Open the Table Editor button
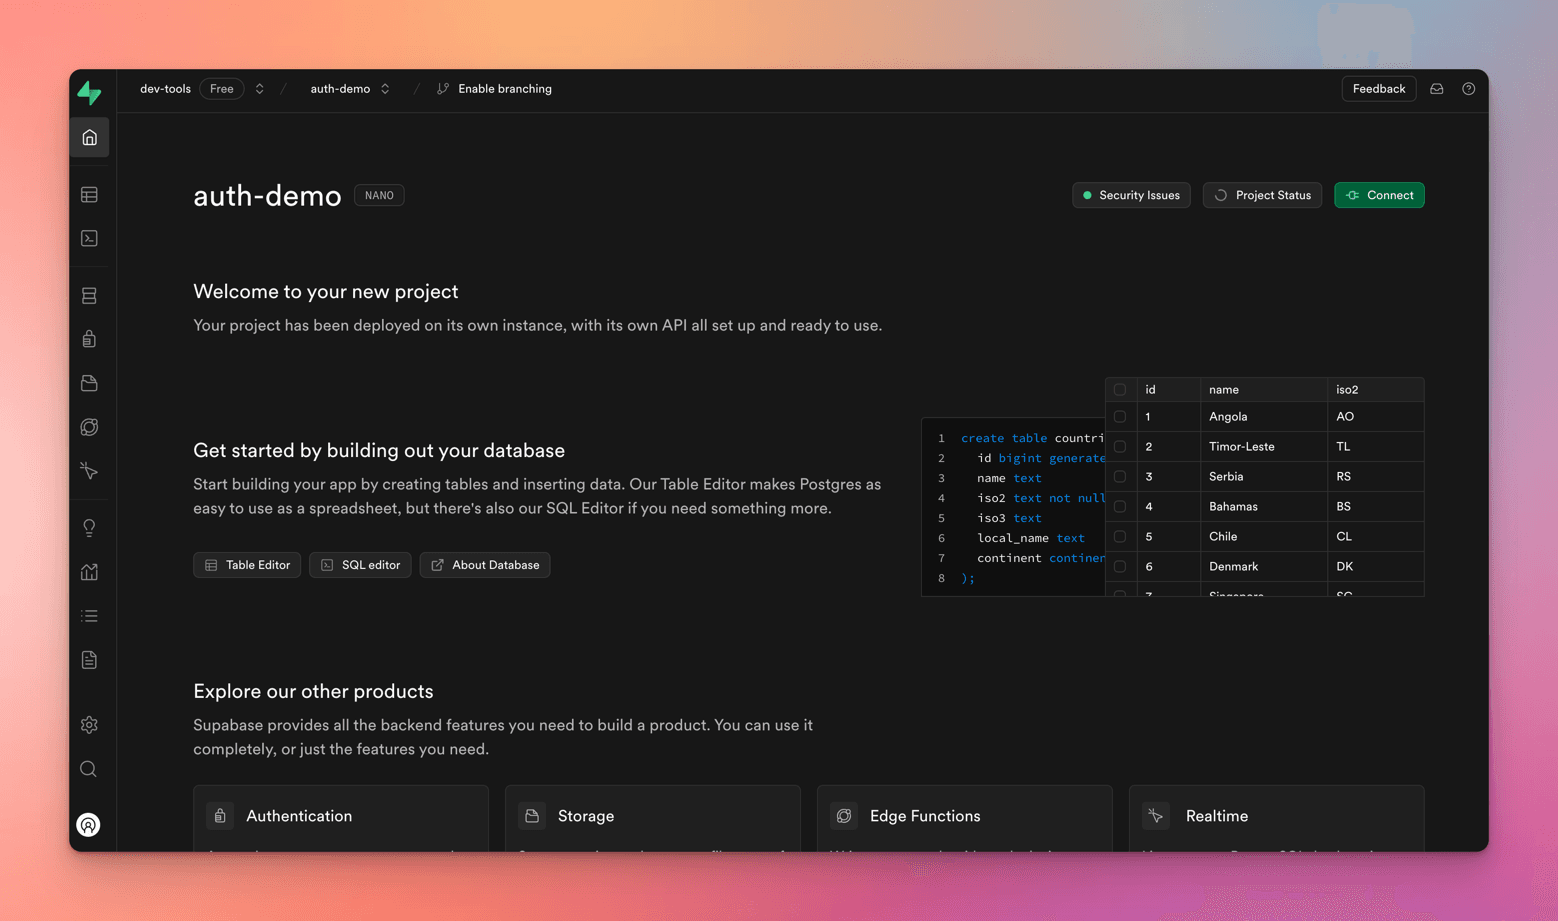 coord(247,565)
